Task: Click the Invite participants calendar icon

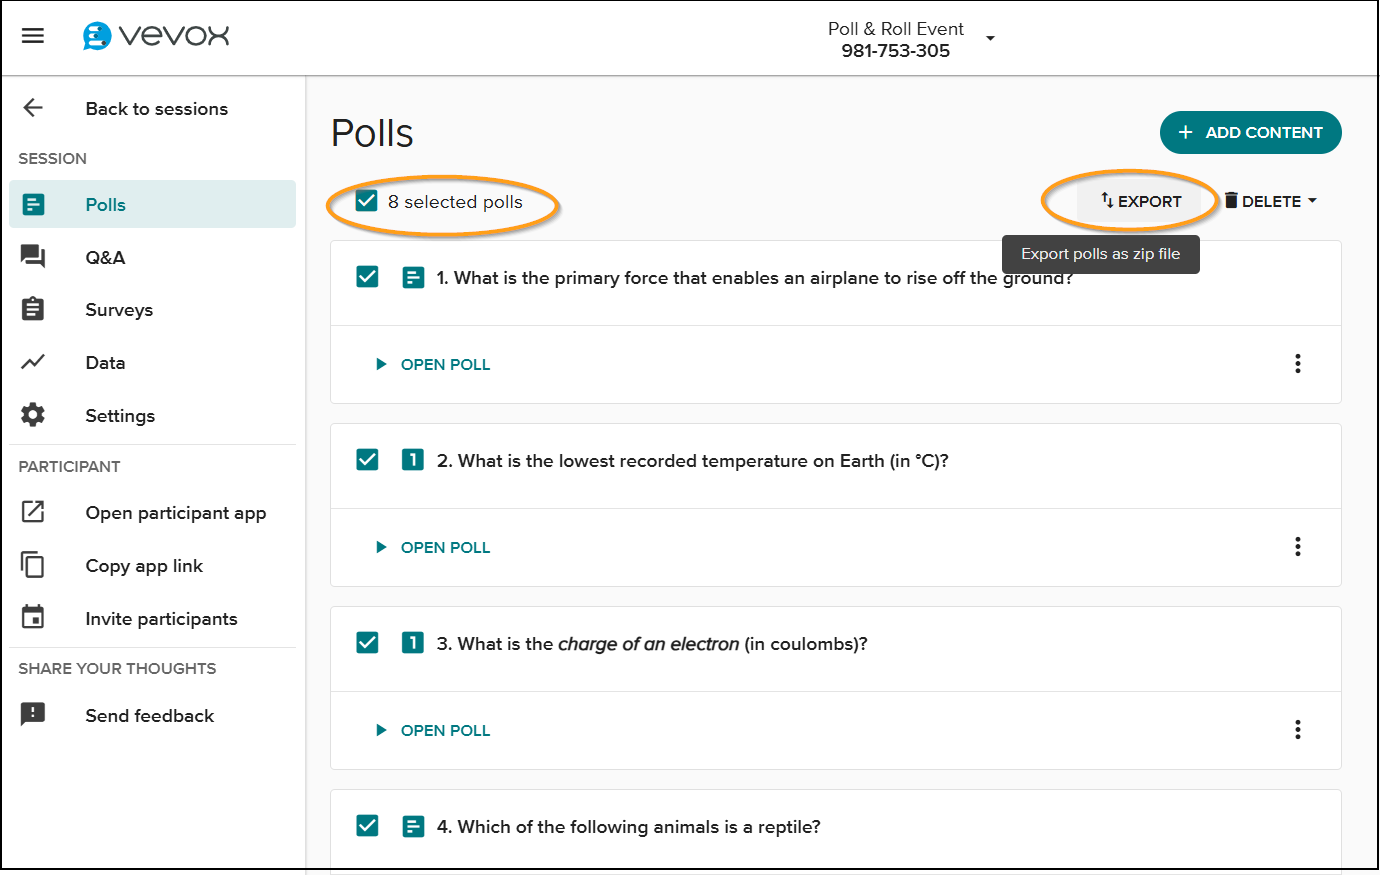Action: click(x=33, y=617)
